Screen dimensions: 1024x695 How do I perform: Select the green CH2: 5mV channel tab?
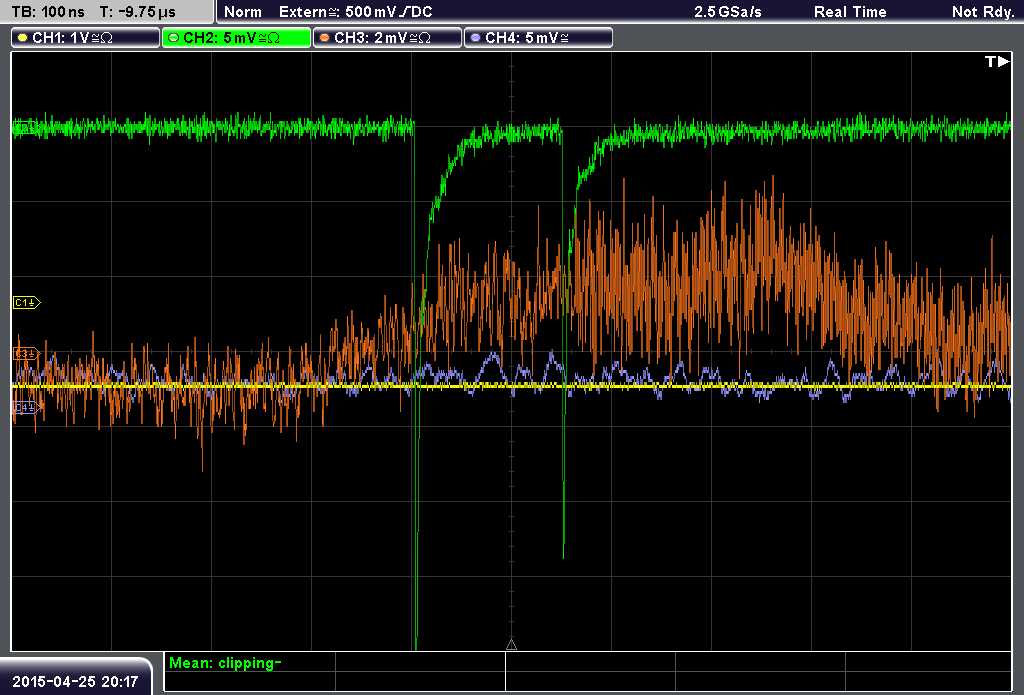tap(236, 38)
